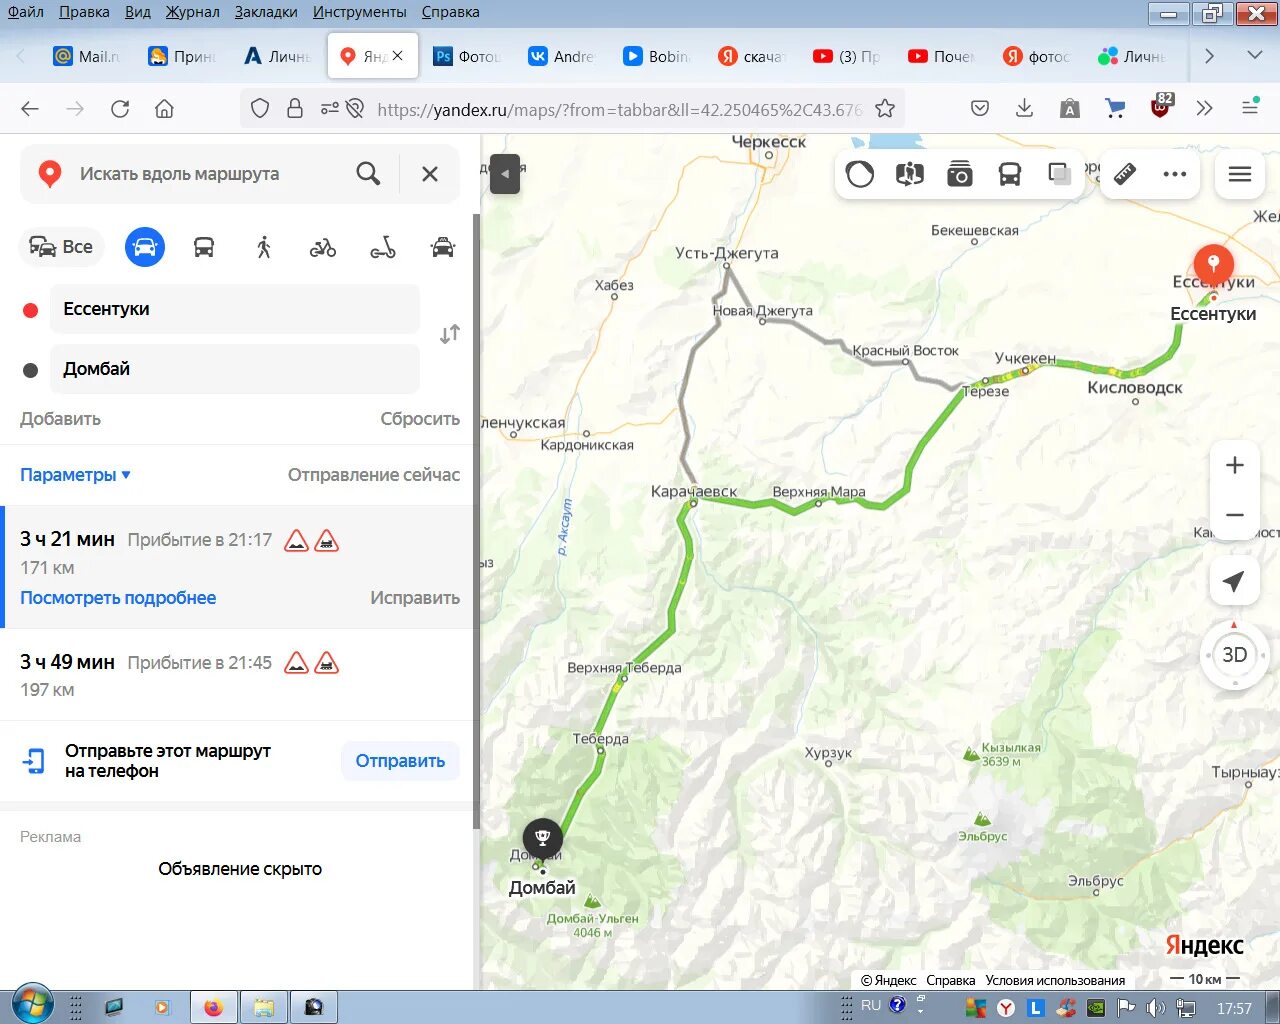This screenshot has width=1280, height=1024.
Task: Switch to scooter route mode
Action: pos(383,247)
